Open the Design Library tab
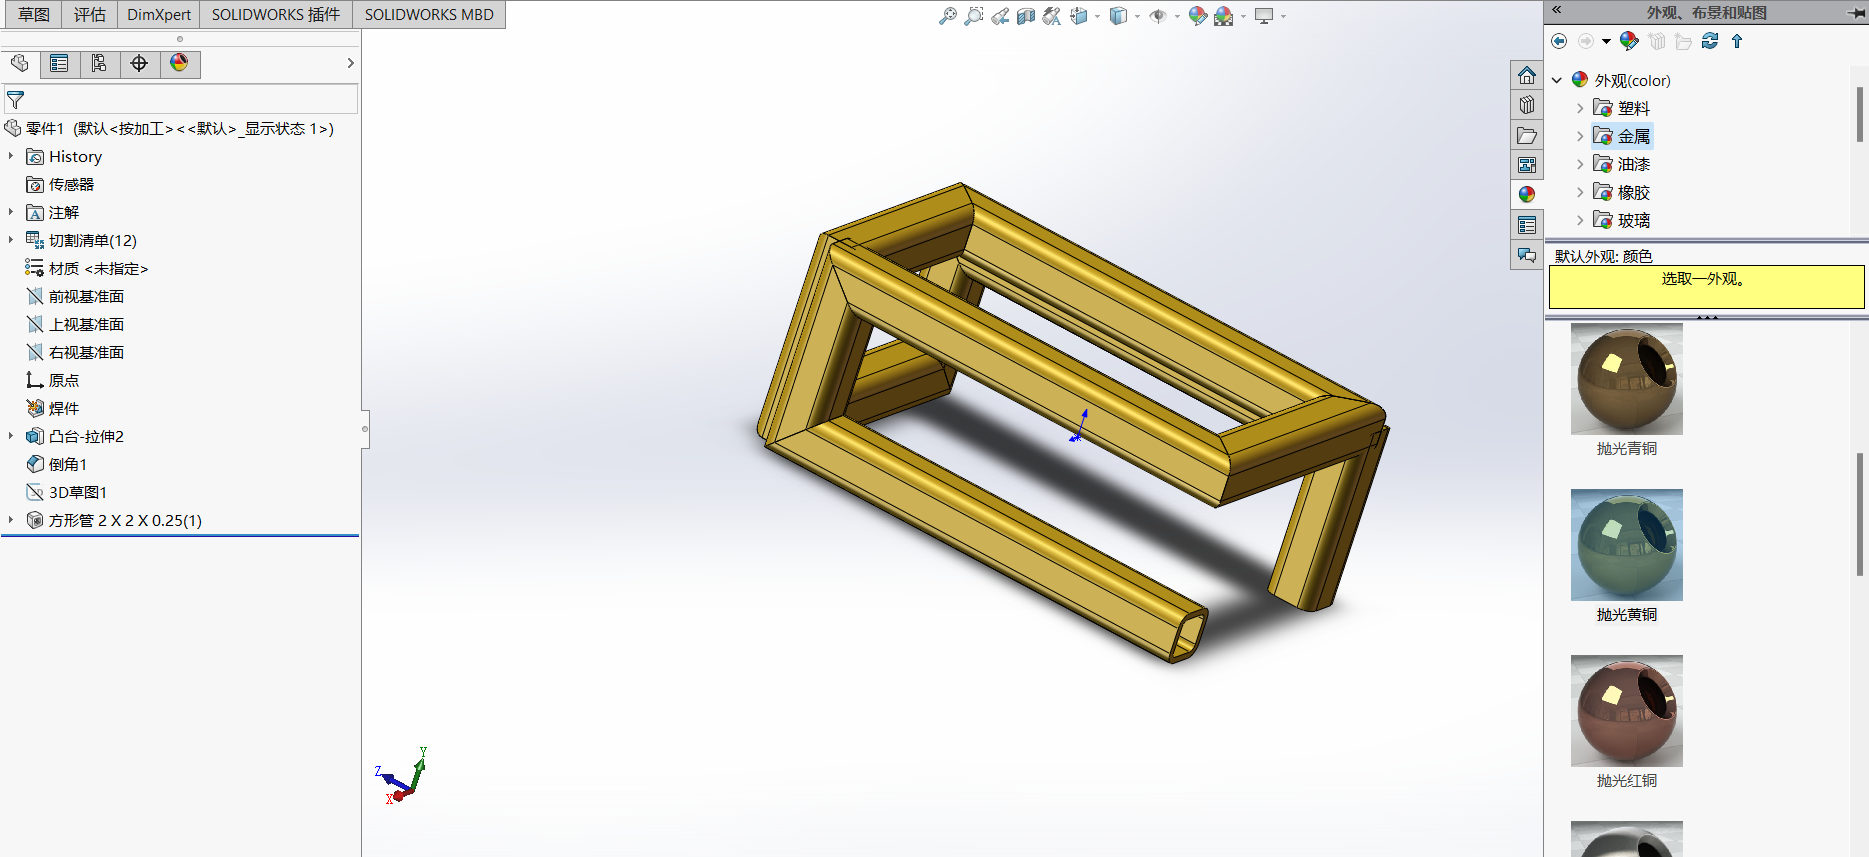The image size is (1869, 857). coord(1527,105)
